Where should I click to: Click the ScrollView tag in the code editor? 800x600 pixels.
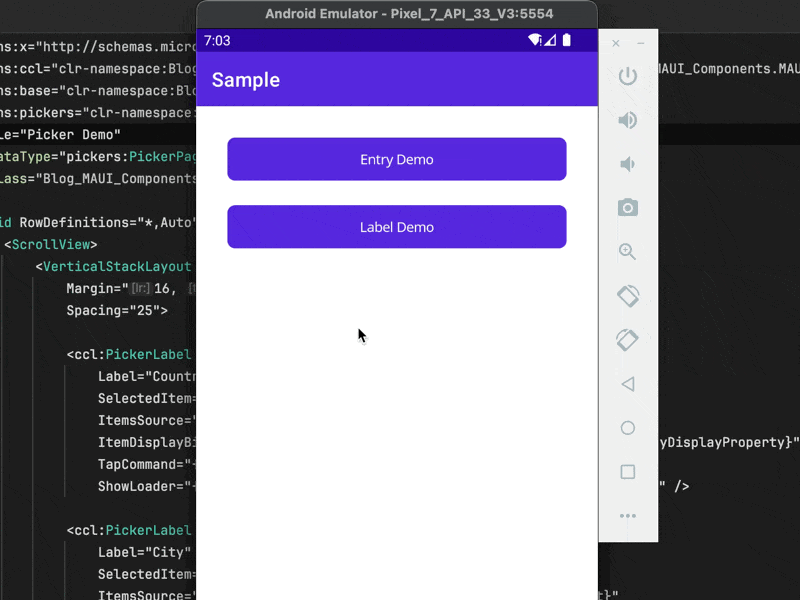[50, 244]
